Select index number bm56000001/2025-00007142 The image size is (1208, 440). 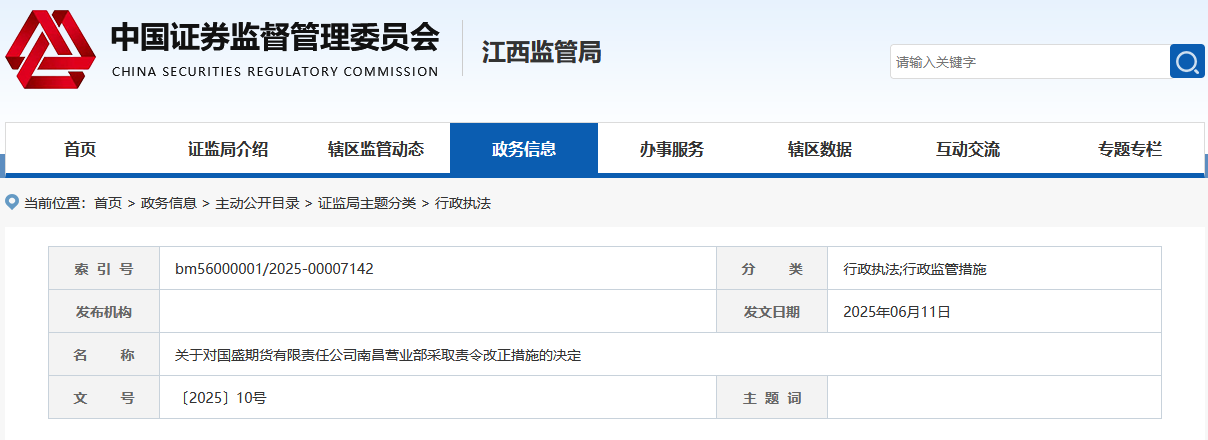point(274,269)
